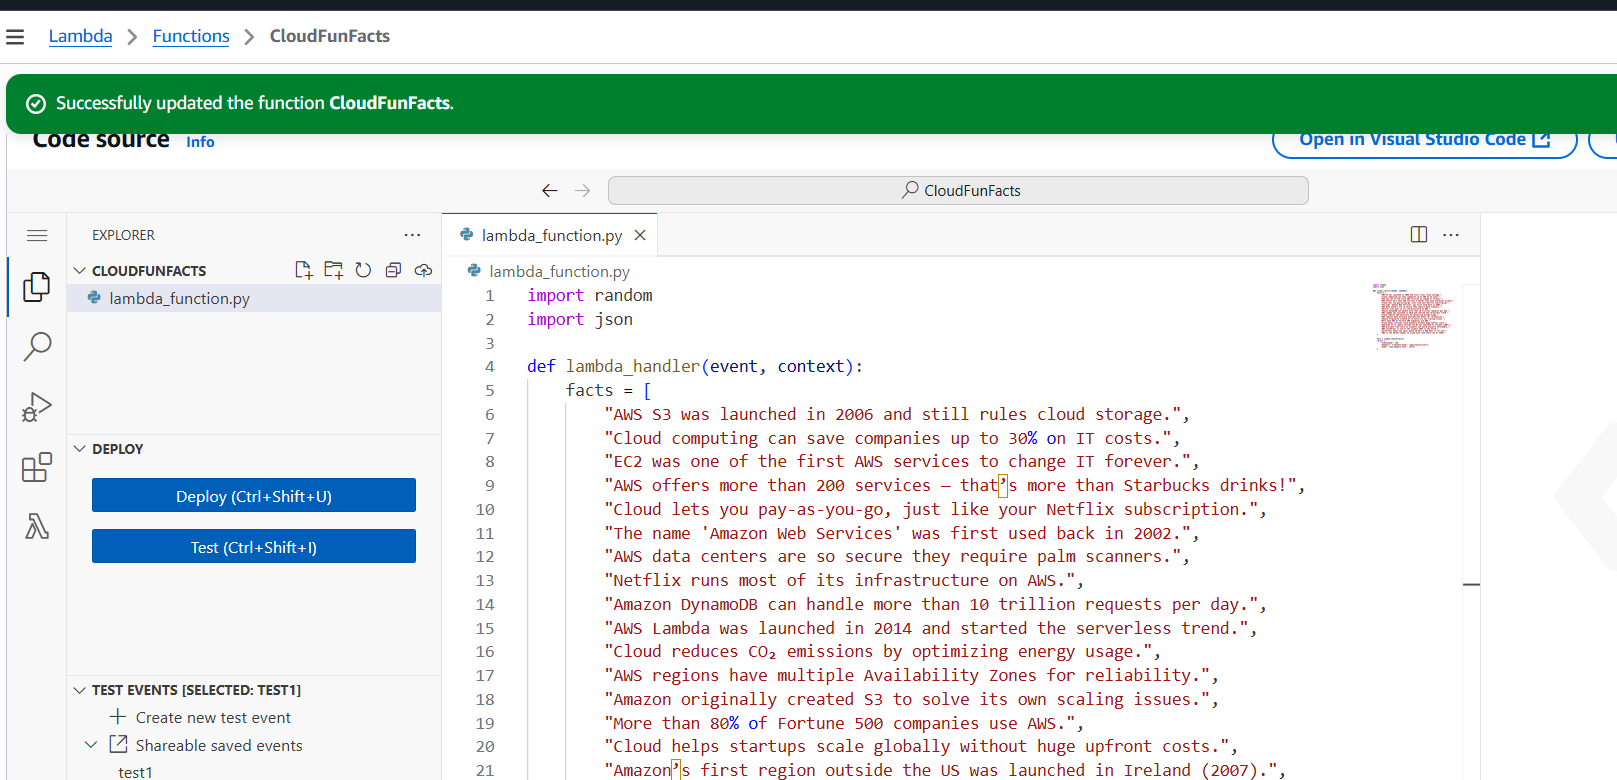Click the 'import random' code line
Viewport: 1617px width, 780px height.
590,295
